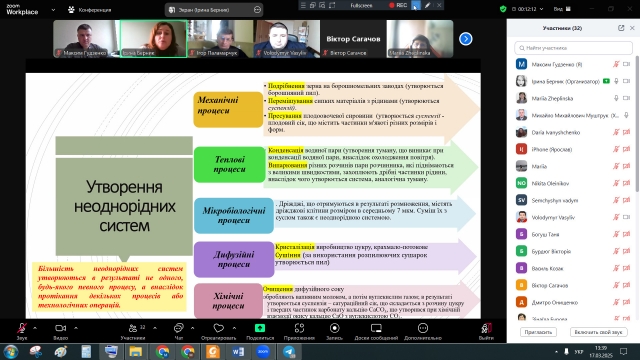This screenshot has height=360, width=640.
Task: Open the Дополнительно more options button
Action: tap(423, 331)
